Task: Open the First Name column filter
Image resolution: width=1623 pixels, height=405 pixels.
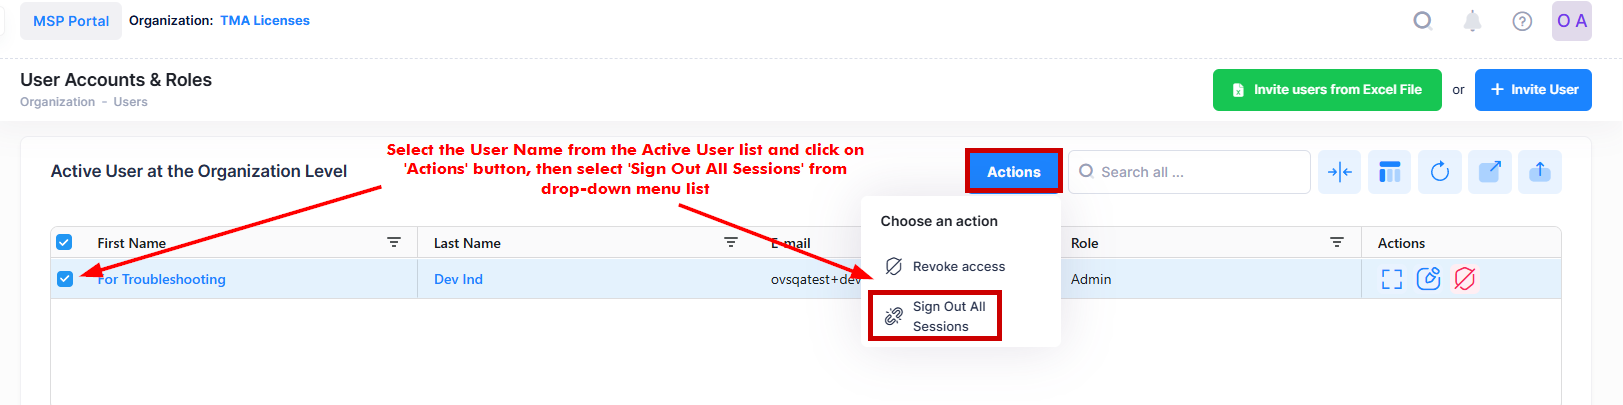Action: click(x=394, y=242)
